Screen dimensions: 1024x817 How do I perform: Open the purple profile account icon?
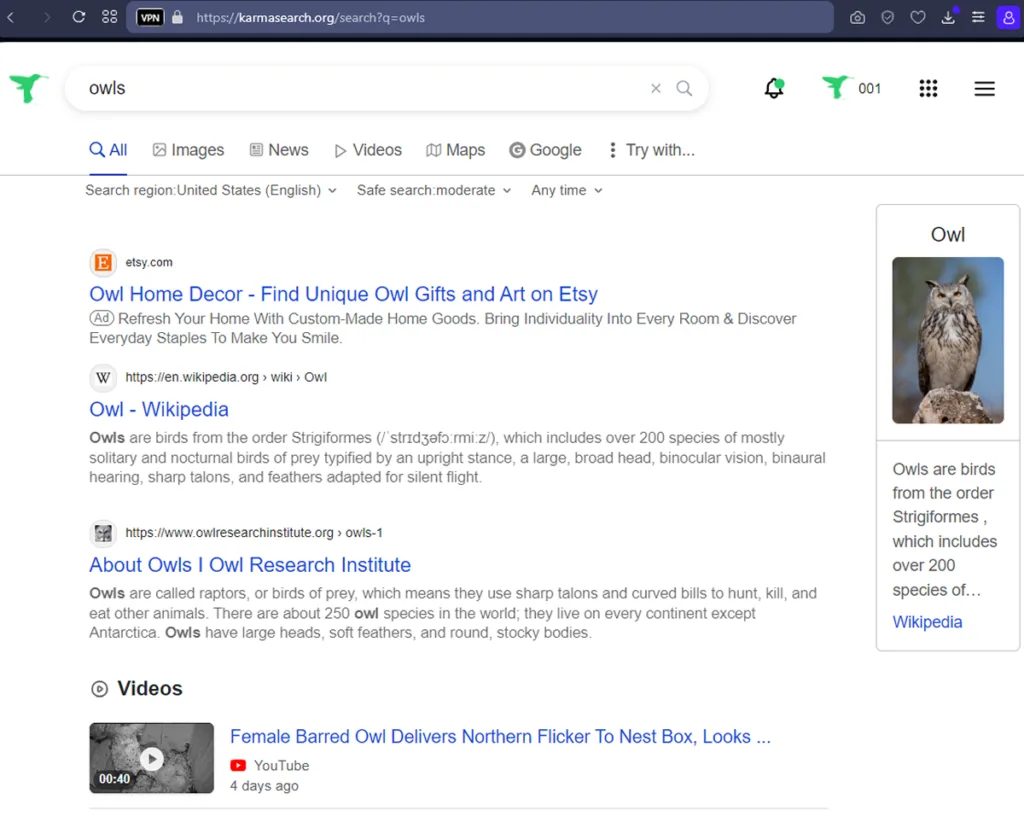[x=1008, y=18]
